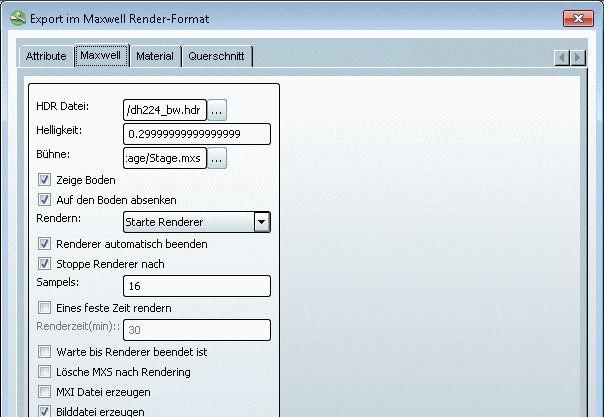Click the Bühne: label
Screen dimensions: 604x417
pos(53,154)
